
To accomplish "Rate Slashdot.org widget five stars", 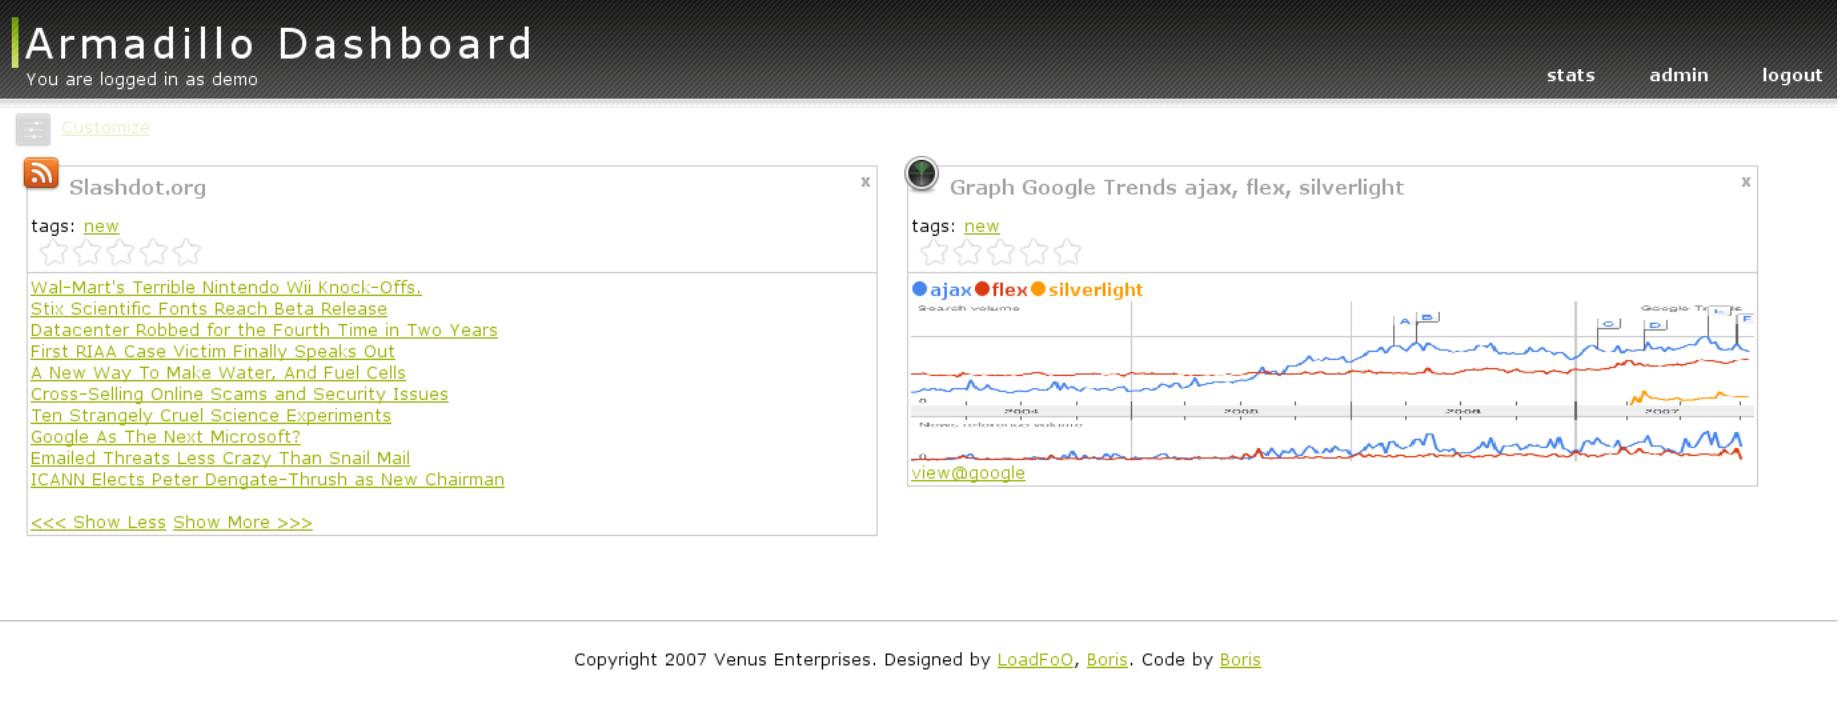I will coord(187,252).
